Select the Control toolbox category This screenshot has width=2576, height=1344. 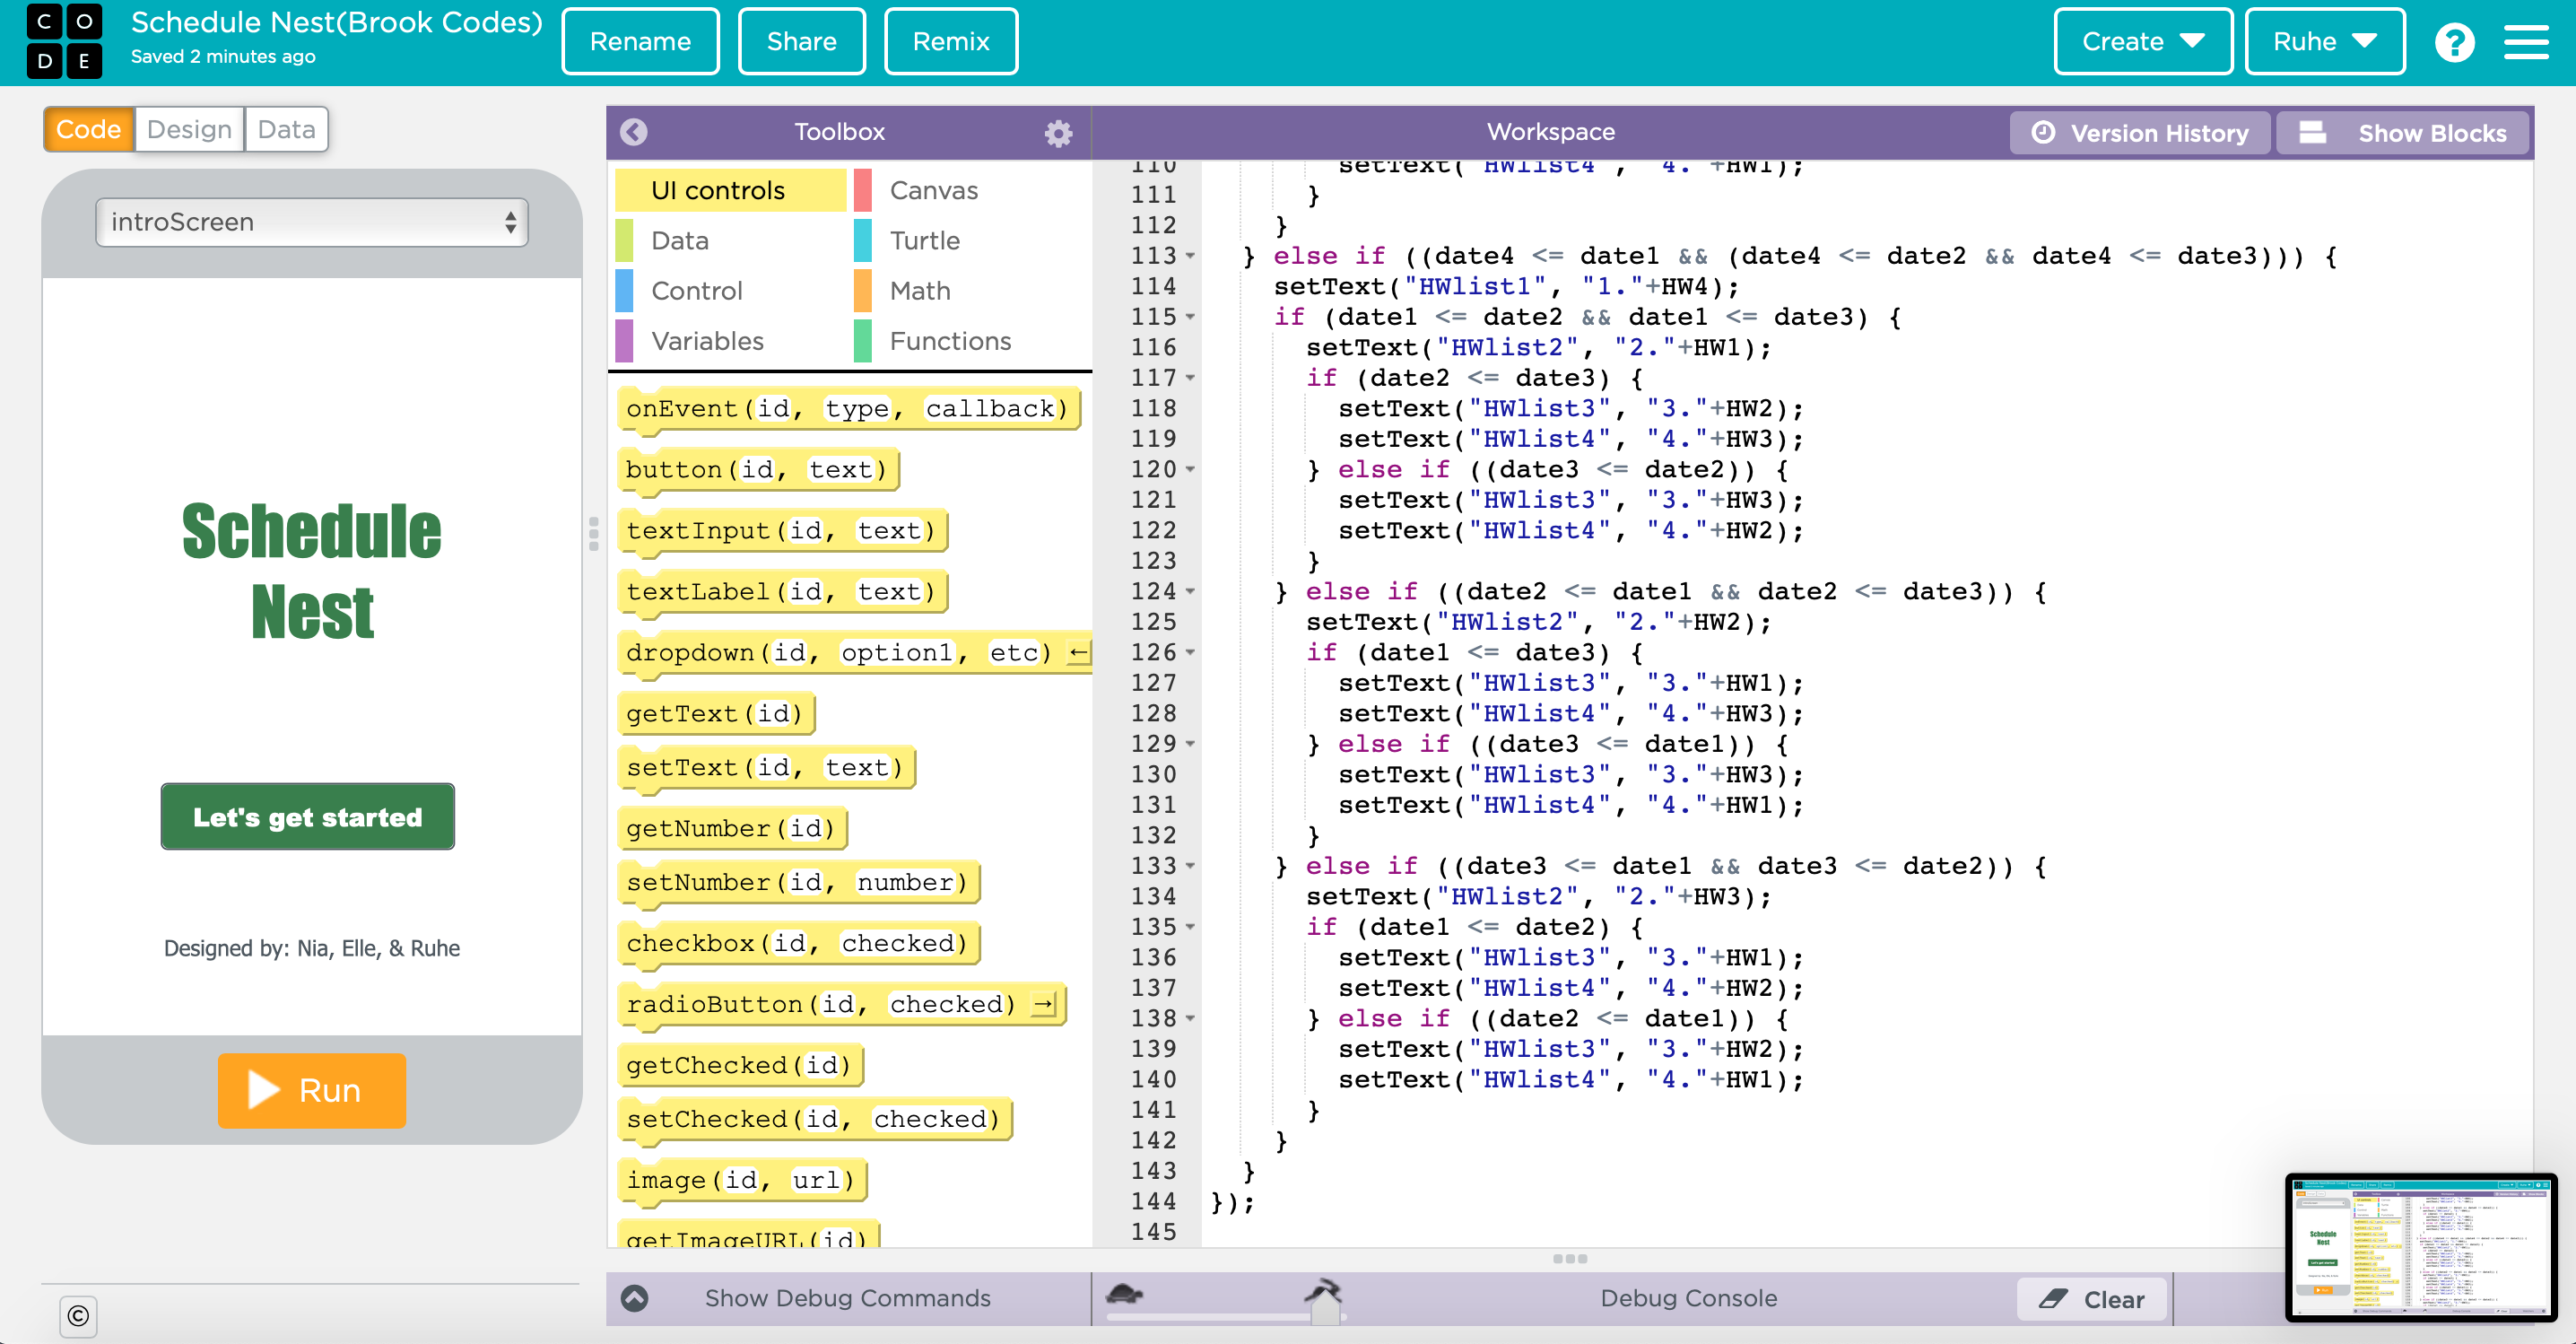(696, 291)
